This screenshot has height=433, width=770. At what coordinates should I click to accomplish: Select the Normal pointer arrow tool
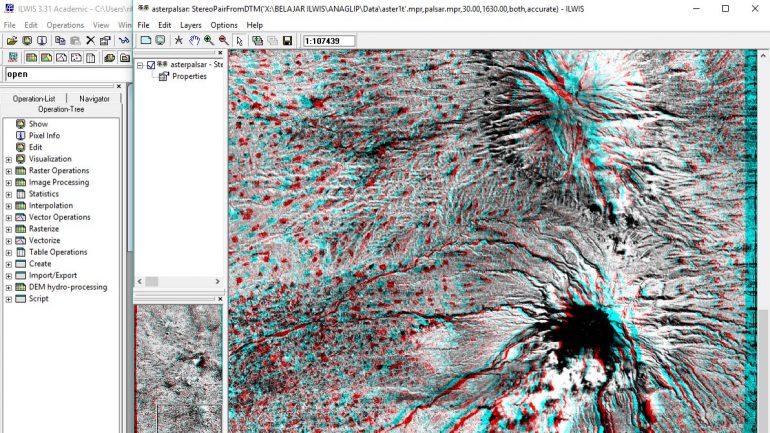(240, 41)
